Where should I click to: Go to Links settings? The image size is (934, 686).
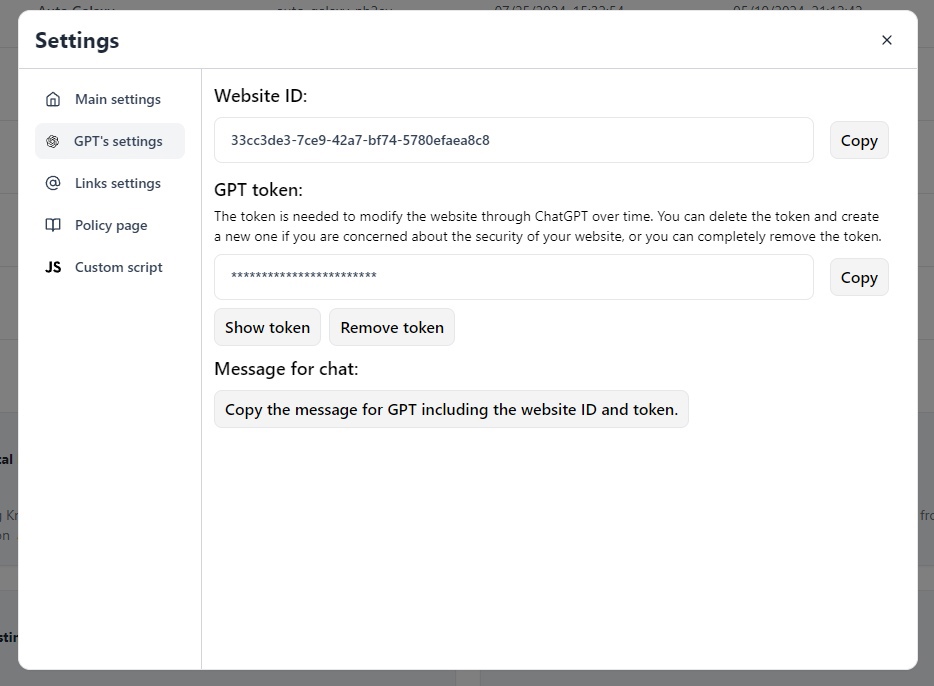point(117,183)
